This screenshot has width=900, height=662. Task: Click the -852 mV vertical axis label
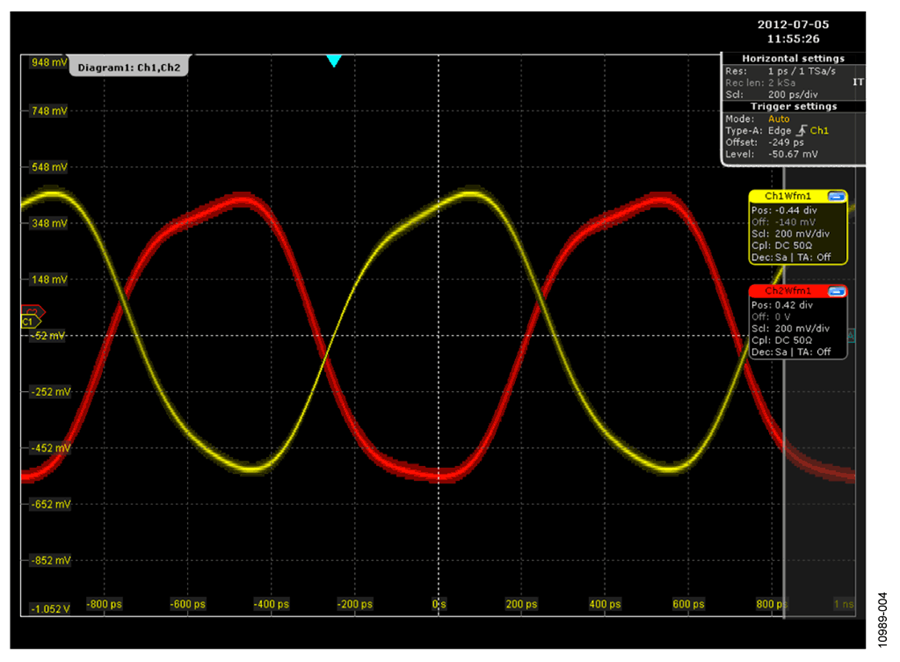51,560
